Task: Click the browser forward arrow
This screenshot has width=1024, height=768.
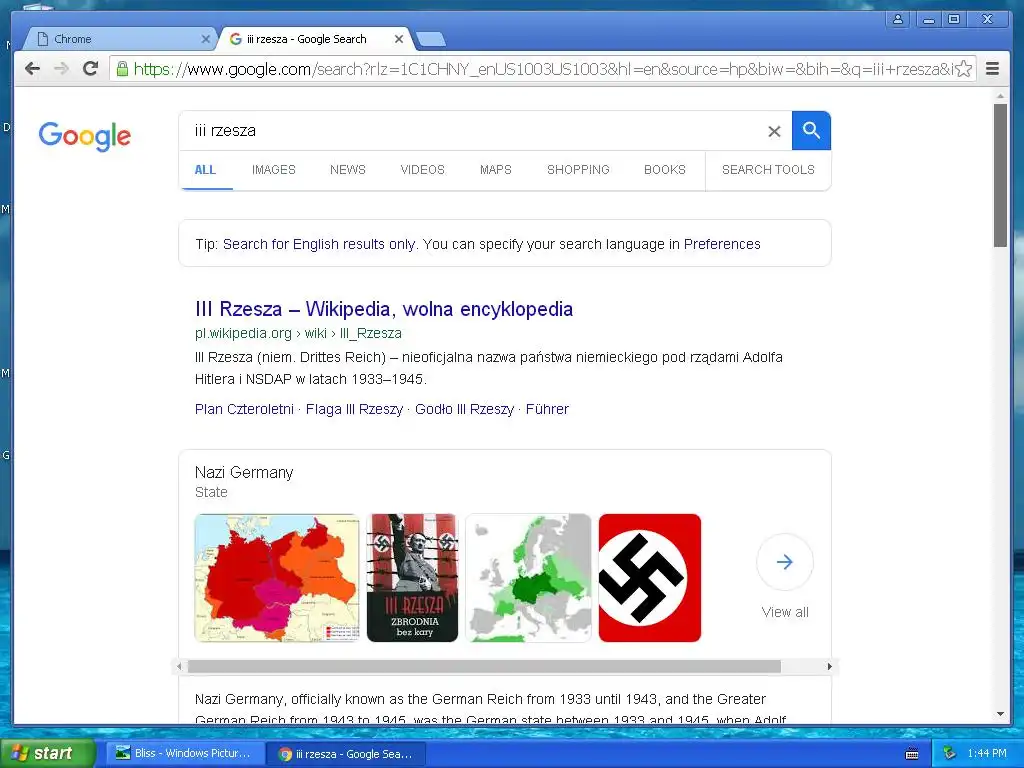Action: [61, 69]
